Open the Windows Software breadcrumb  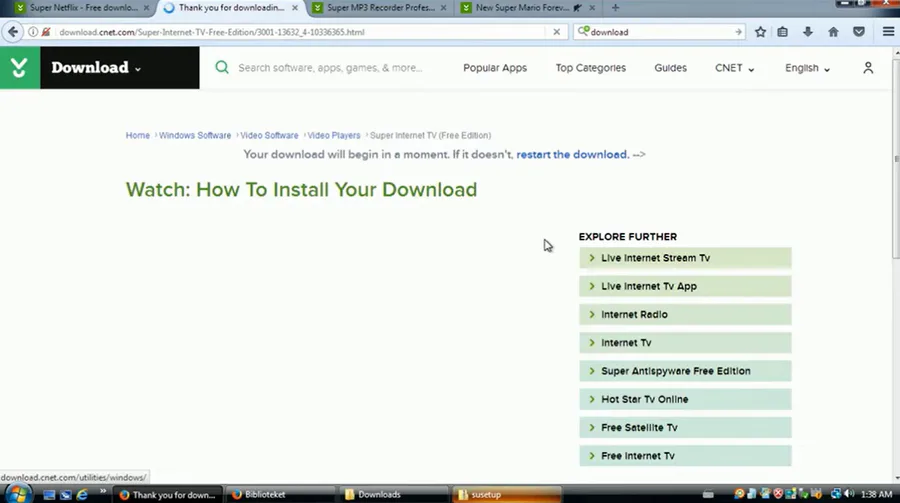pyautogui.click(x=195, y=136)
